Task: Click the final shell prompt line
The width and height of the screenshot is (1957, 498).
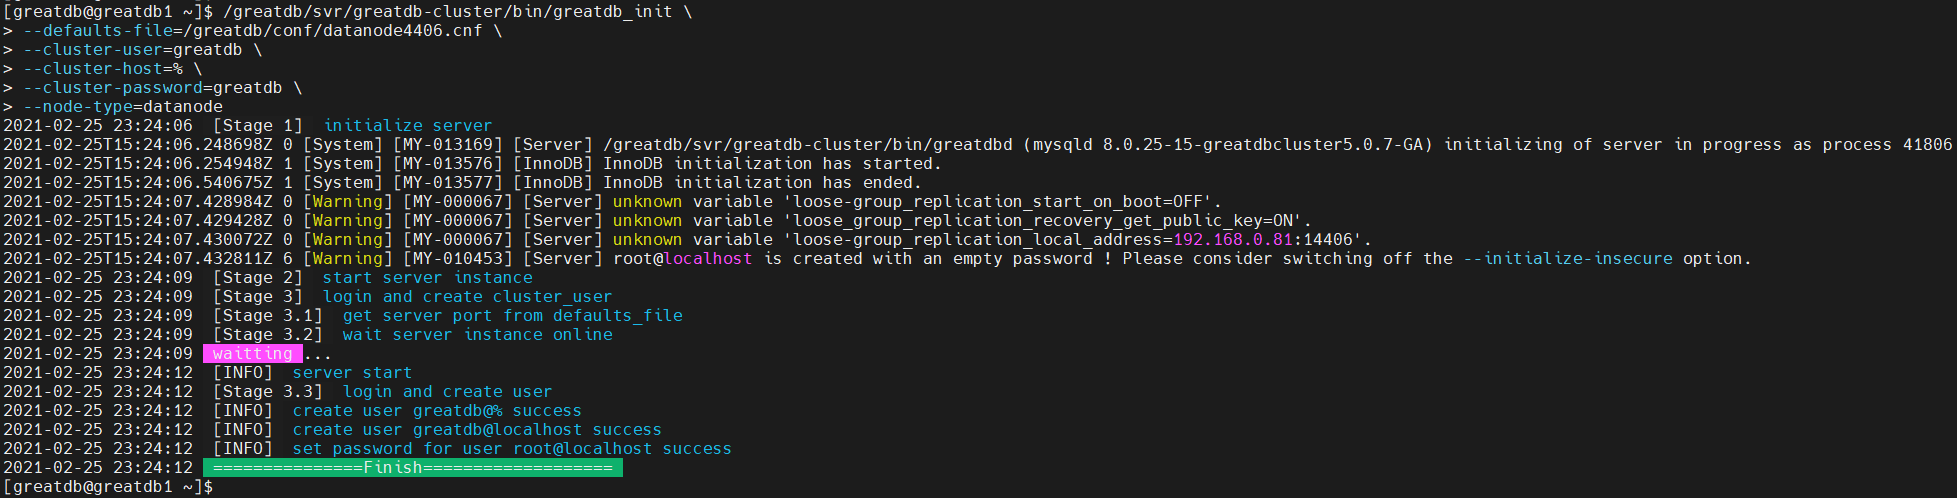Action: coord(108,487)
